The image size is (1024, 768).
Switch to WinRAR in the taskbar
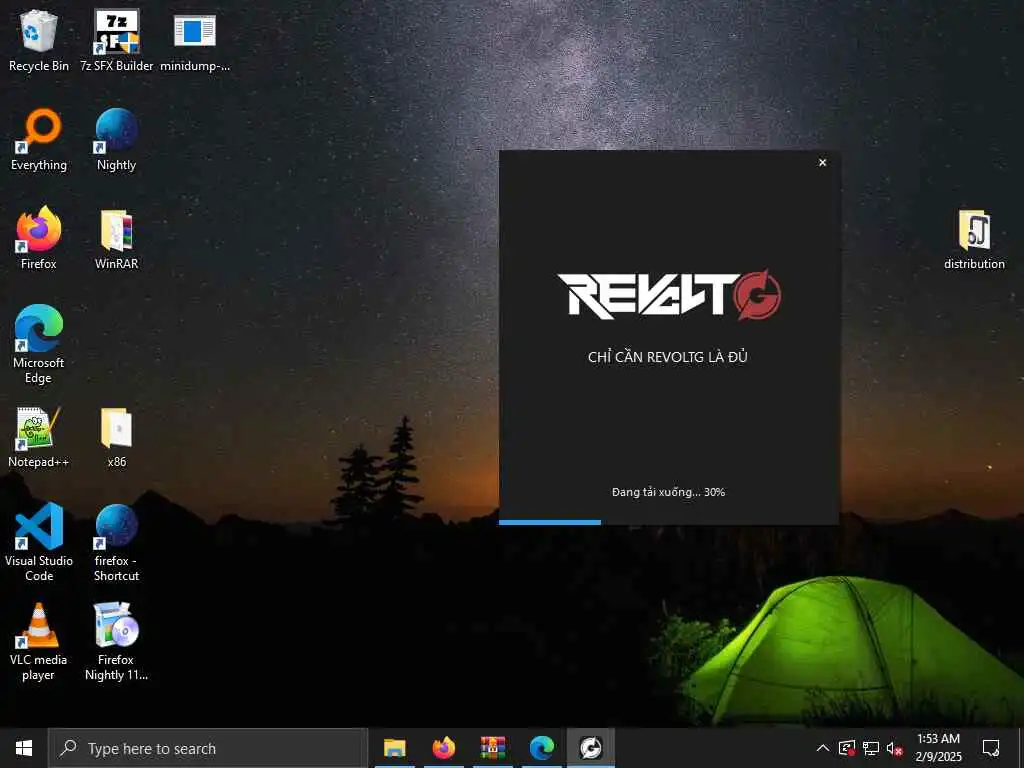(x=492, y=748)
